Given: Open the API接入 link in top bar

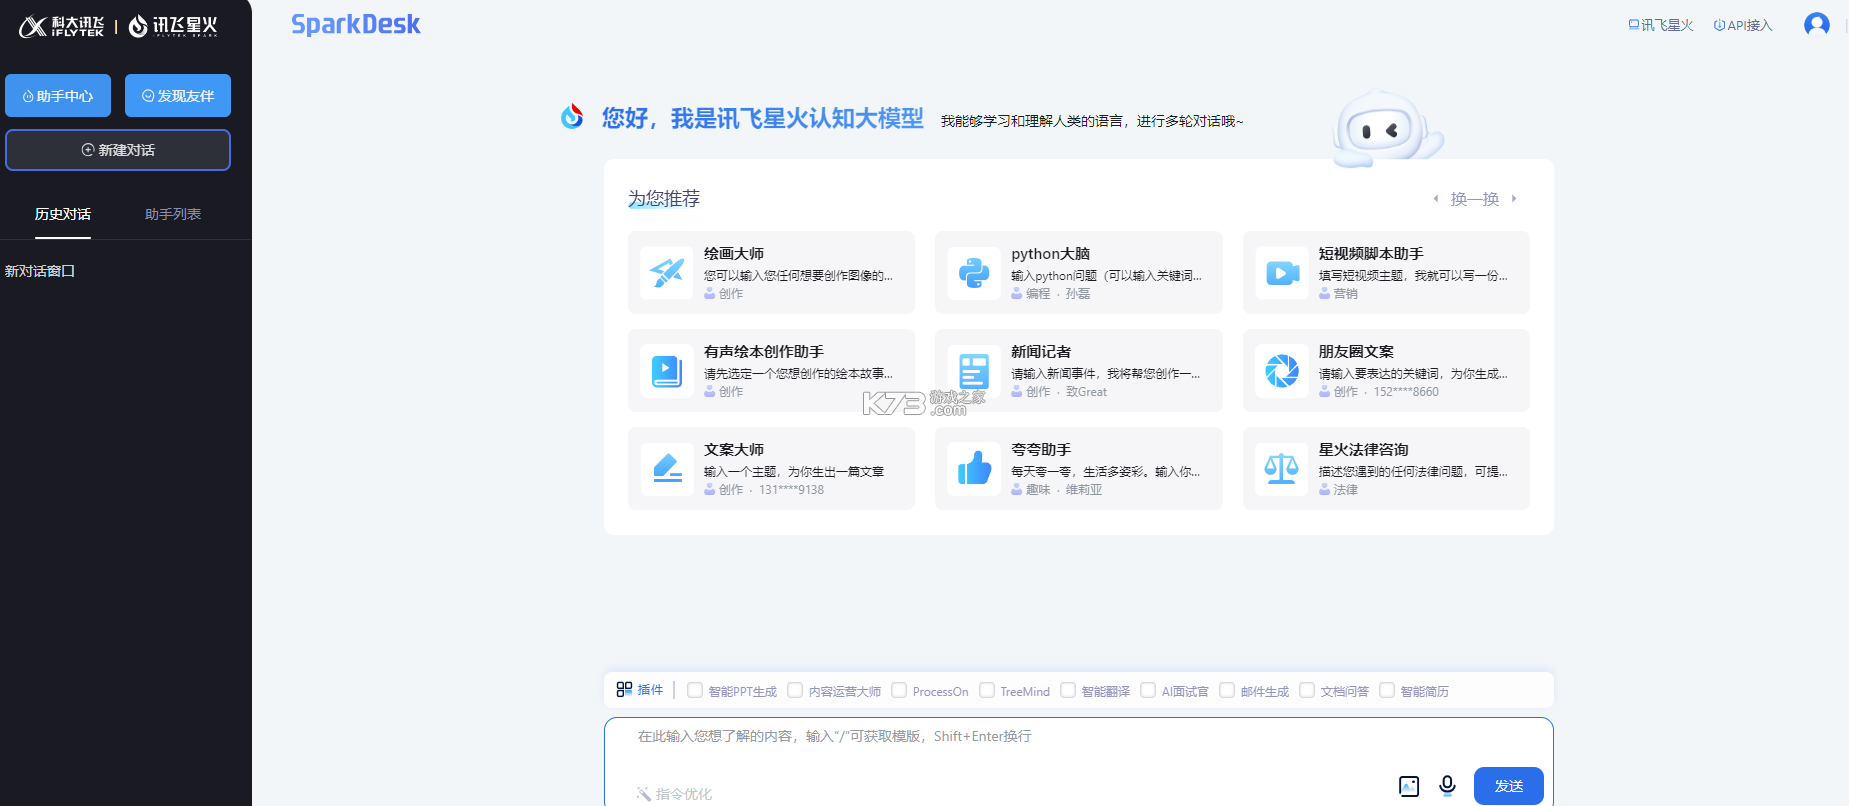Looking at the screenshot, I should [x=1743, y=25].
